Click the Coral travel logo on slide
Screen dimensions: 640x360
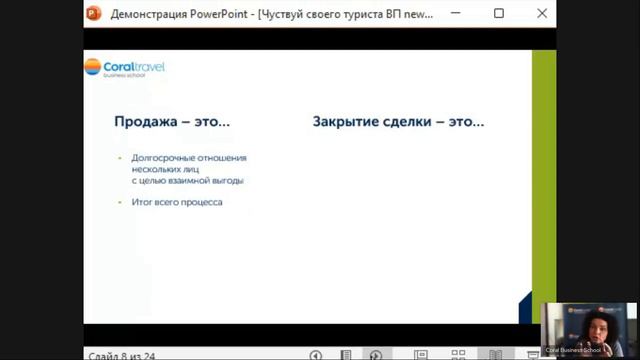124,67
